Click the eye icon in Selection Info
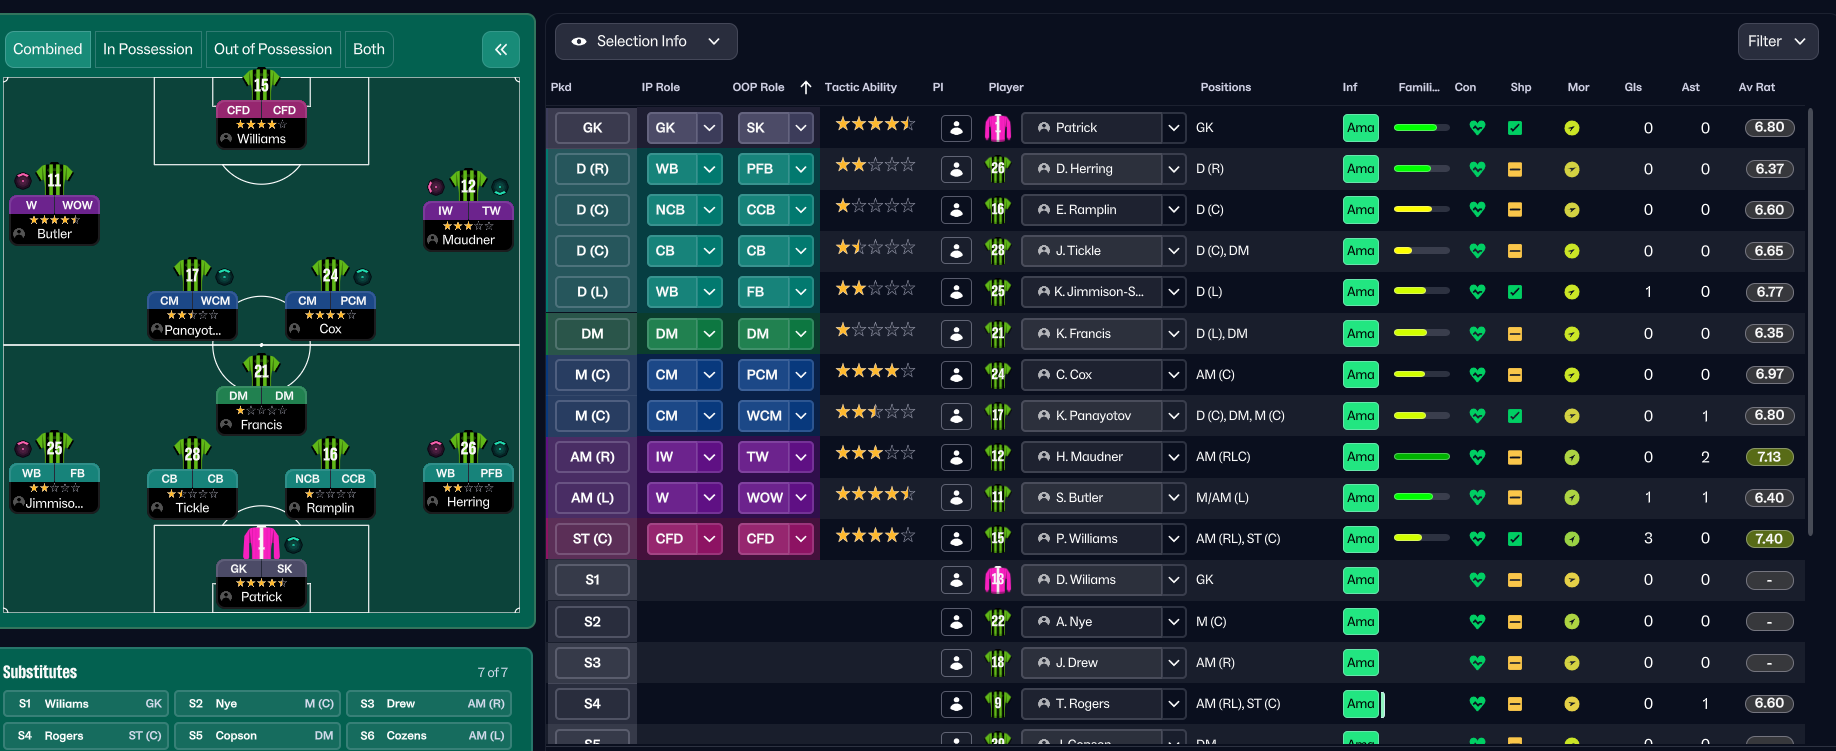The width and height of the screenshot is (1836, 751). (579, 42)
